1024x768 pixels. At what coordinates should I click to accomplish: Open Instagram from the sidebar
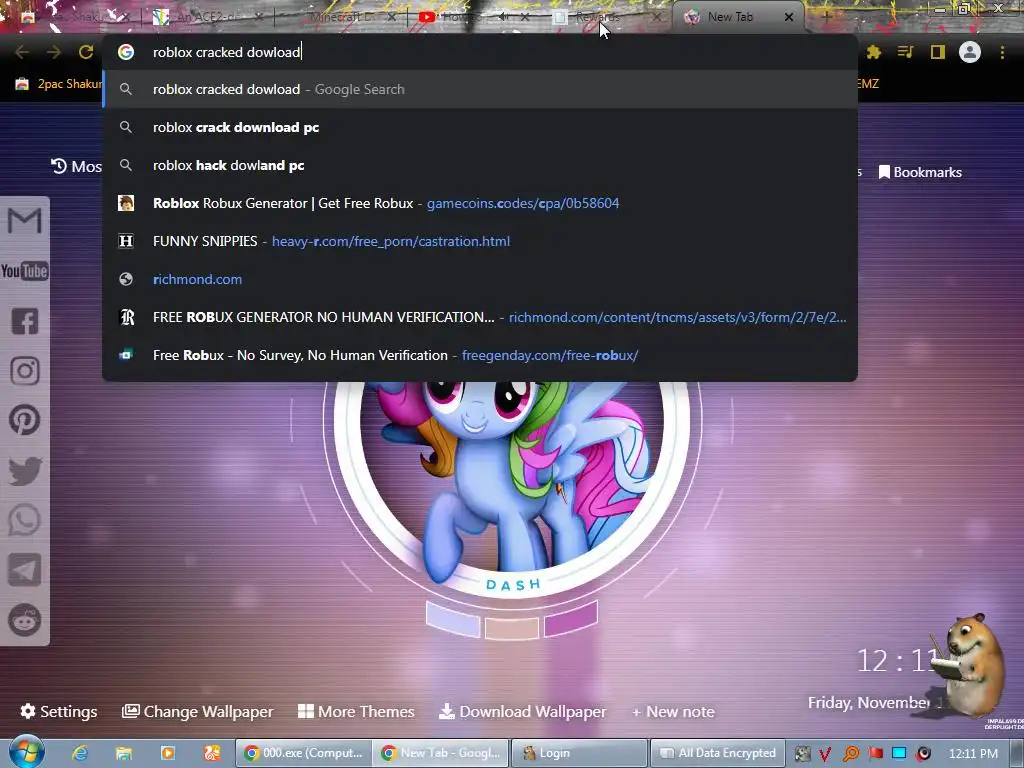click(25, 371)
